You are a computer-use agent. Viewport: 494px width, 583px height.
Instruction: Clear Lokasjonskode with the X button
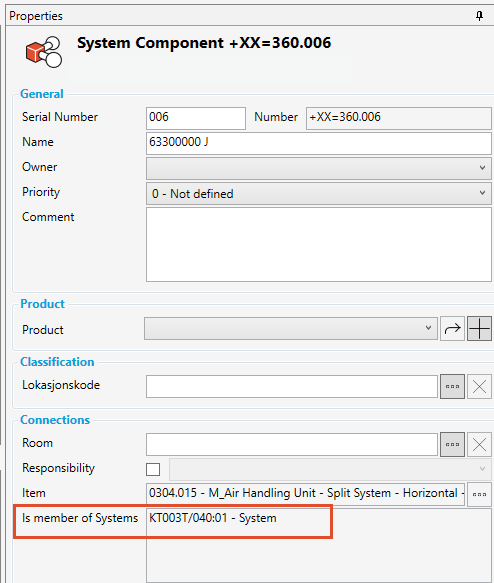480,386
